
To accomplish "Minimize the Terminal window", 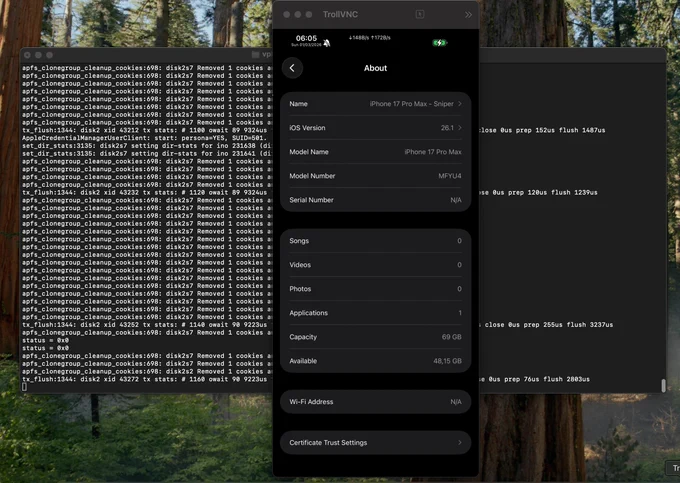I will (x=38, y=55).
